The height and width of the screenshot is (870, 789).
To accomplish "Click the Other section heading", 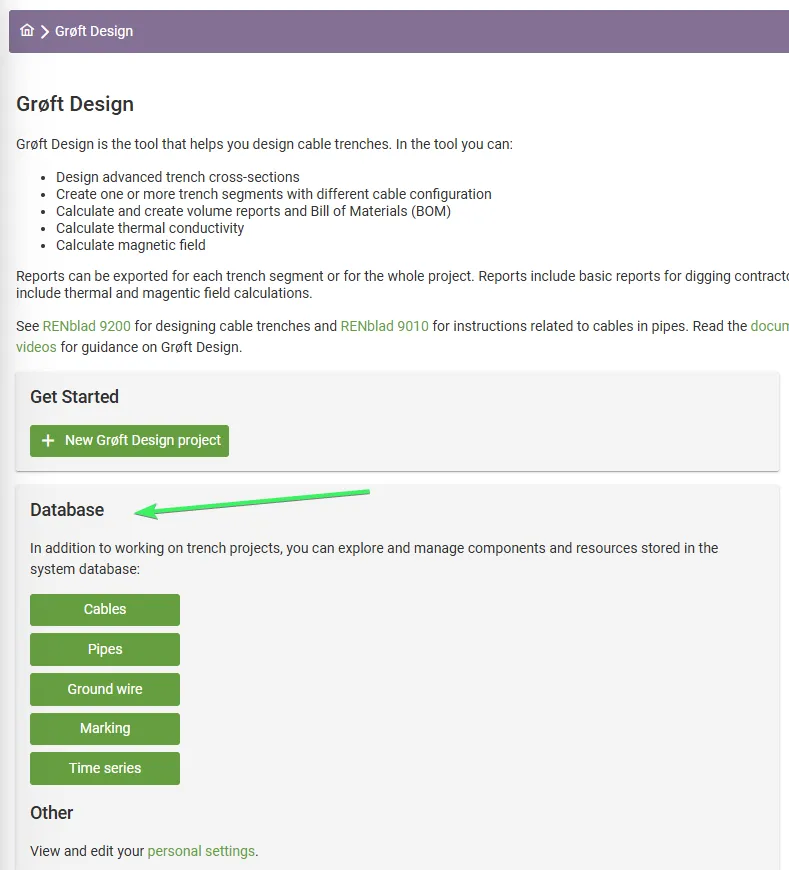I will [x=52, y=813].
